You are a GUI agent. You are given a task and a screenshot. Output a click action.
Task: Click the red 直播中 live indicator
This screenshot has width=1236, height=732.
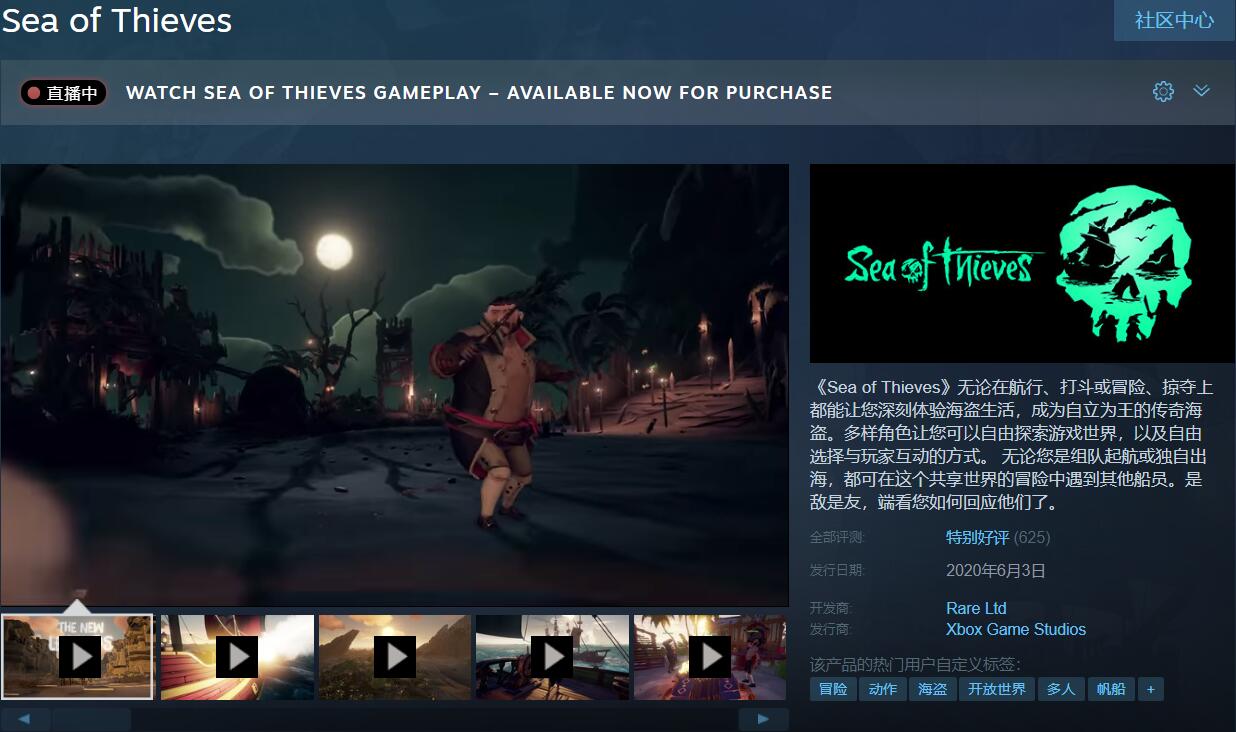coord(63,93)
